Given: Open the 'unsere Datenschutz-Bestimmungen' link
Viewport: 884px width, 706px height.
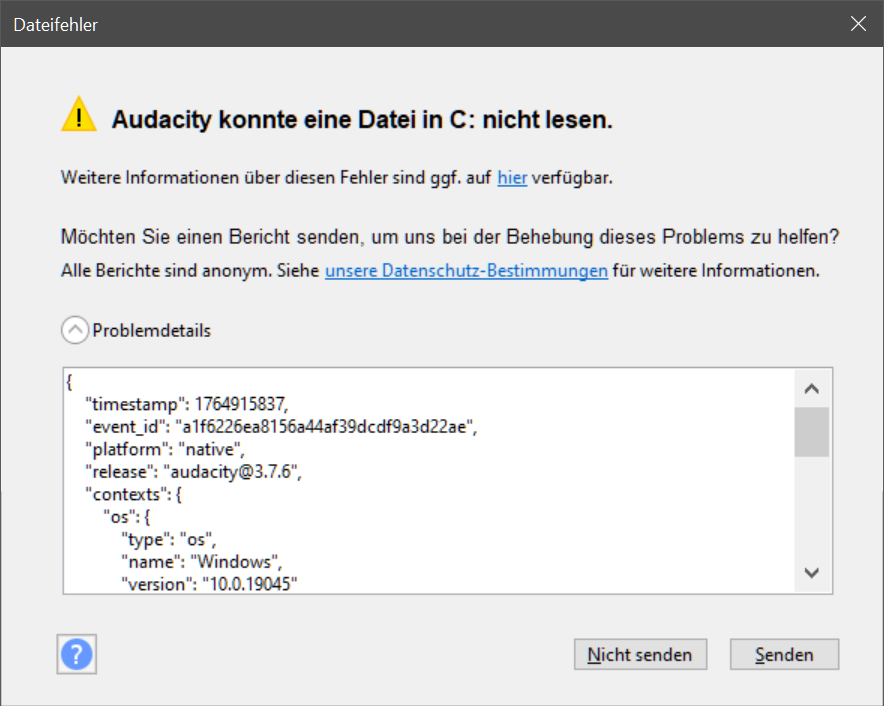Looking at the screenshot, I should click(466, 271).
